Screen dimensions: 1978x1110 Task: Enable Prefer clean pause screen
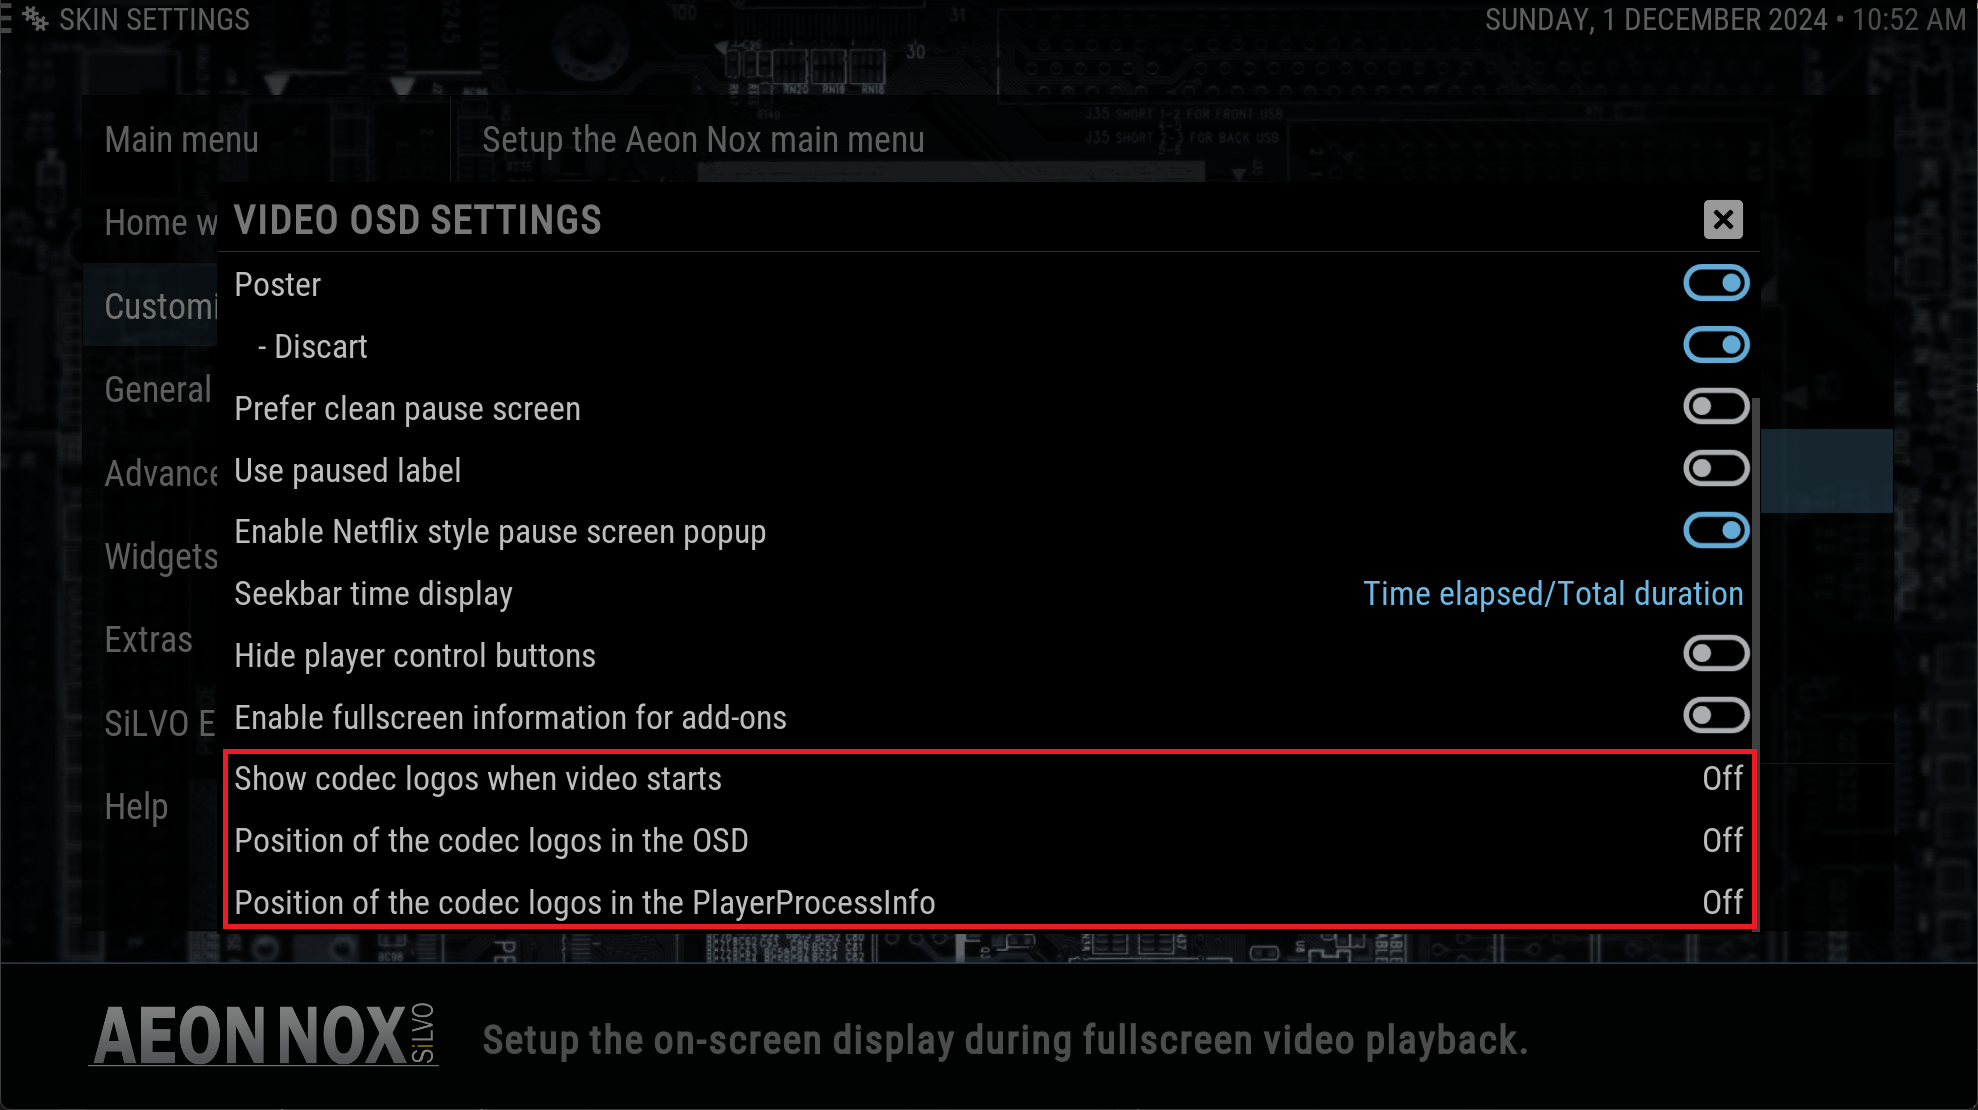coord(1716,408)
